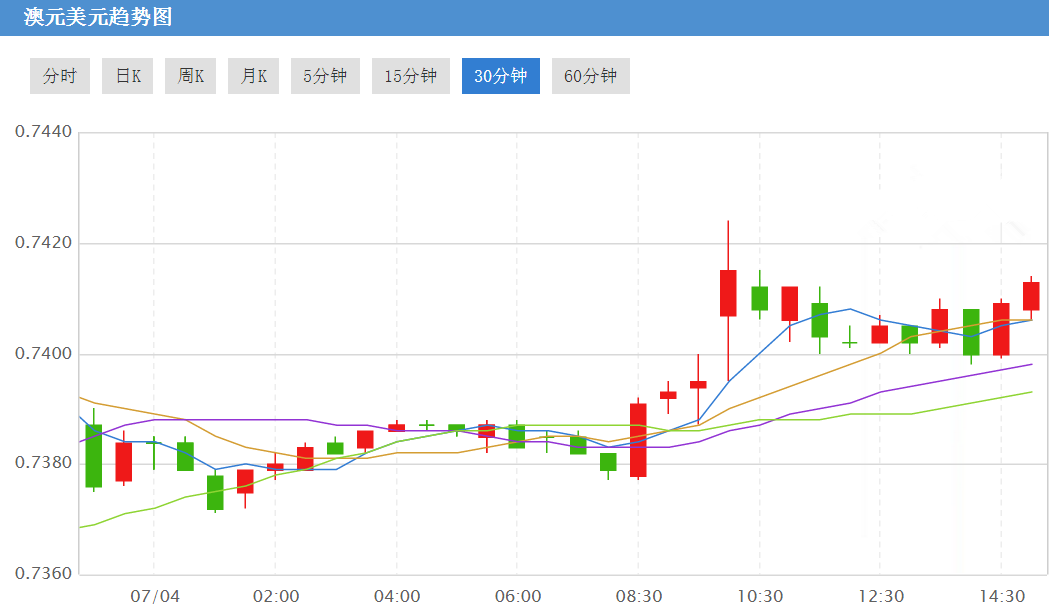The image size is (1049, 613).
Task: Click the last red candle at far right
Action: tap(1031, 296)
